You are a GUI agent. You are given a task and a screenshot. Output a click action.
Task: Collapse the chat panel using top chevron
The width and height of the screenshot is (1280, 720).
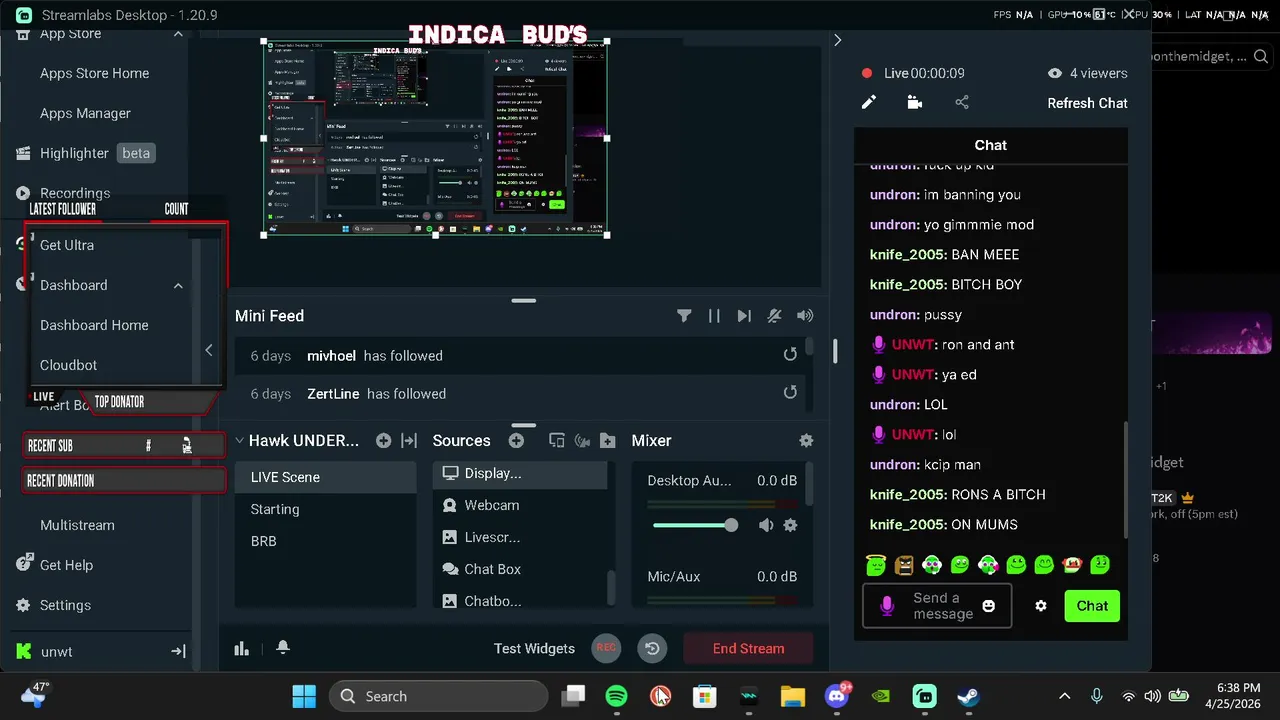[838, 40]
